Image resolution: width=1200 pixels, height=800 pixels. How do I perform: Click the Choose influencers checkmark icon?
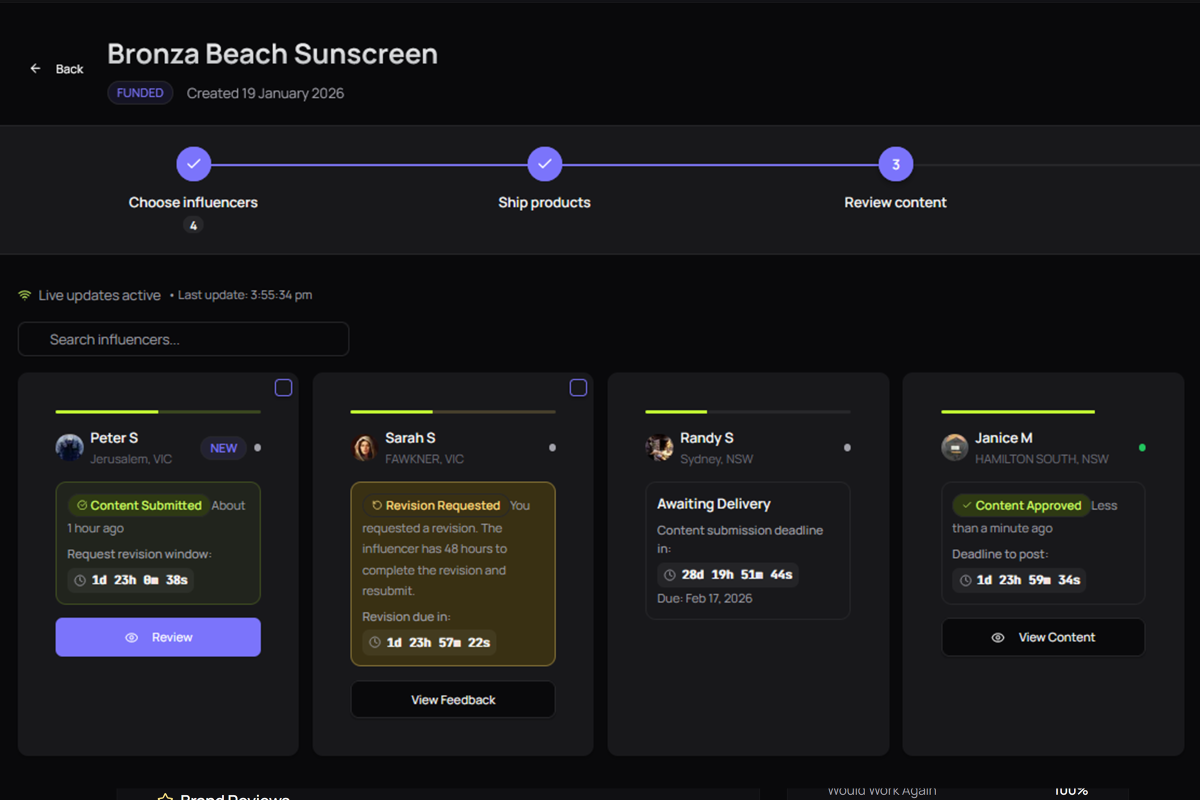coord(193,163)
